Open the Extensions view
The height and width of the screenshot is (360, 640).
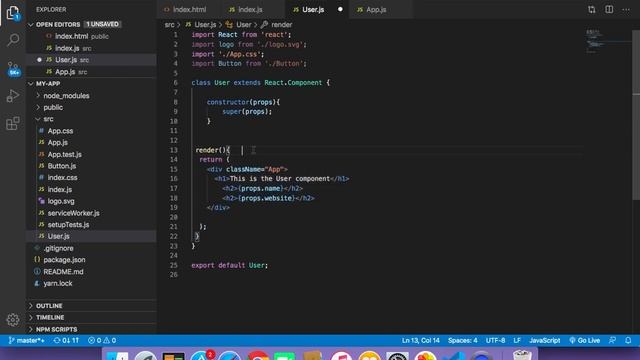tap(13, 123)
